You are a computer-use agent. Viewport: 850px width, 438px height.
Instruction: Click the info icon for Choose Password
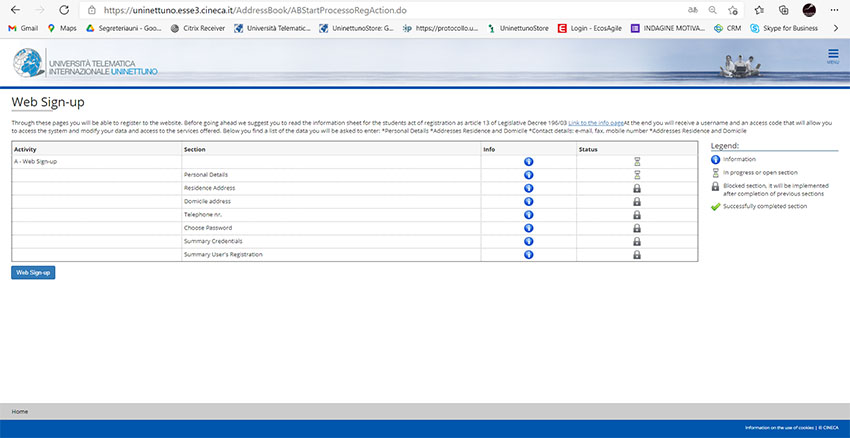(528, 228)
